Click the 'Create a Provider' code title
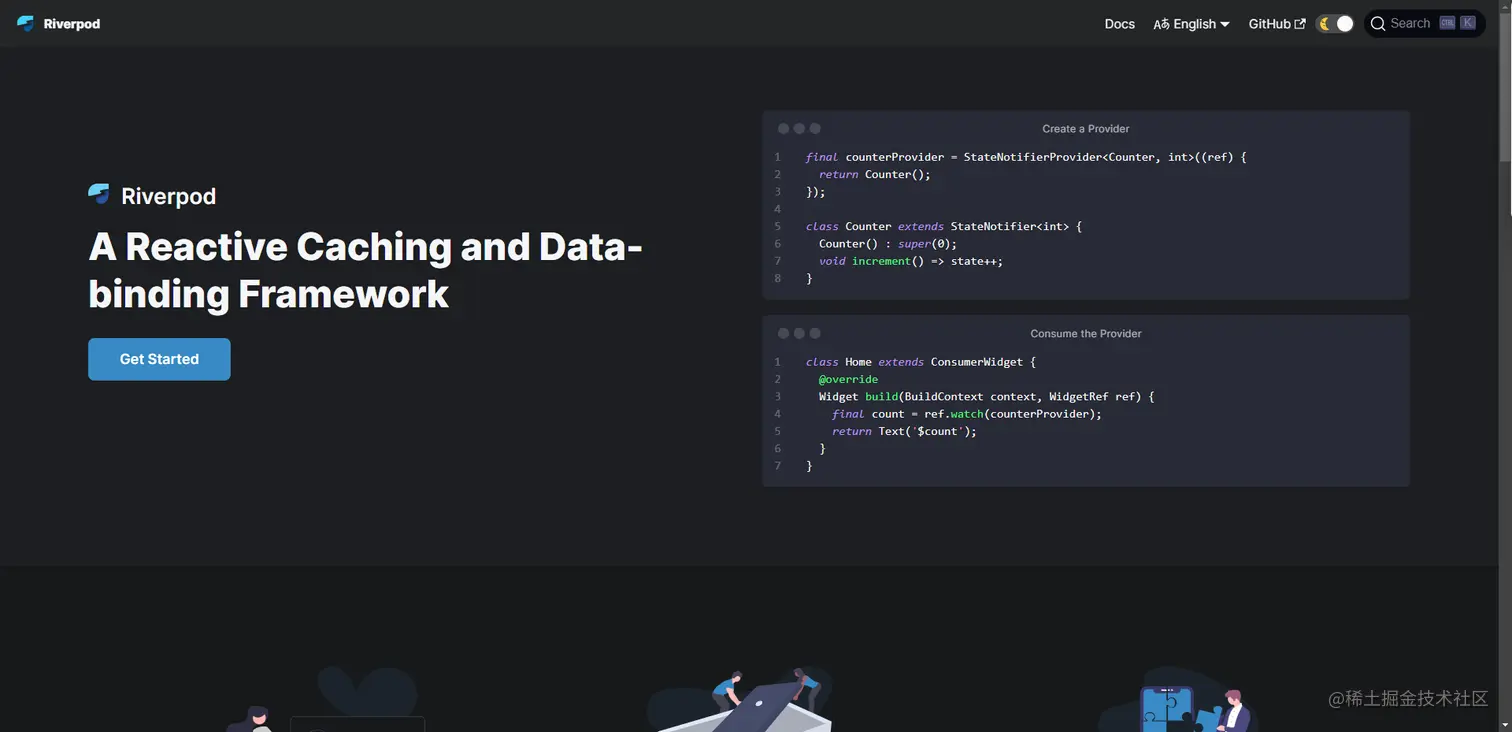Screen dimensions: 1512x732 (1086, 129)
